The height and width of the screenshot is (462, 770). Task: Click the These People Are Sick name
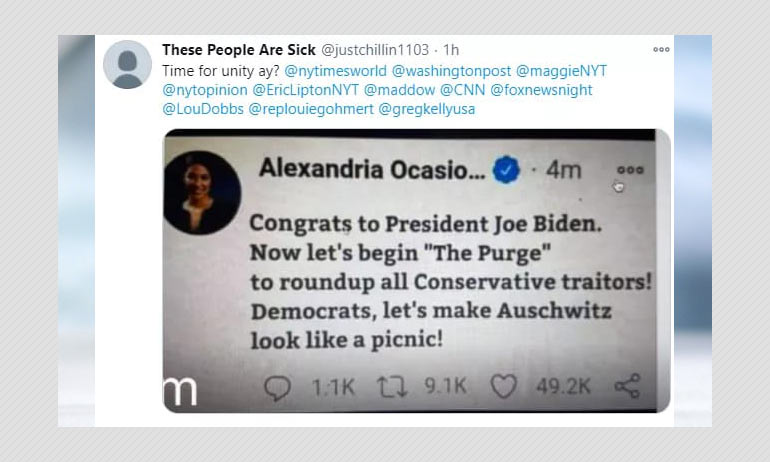coord(239,50)
